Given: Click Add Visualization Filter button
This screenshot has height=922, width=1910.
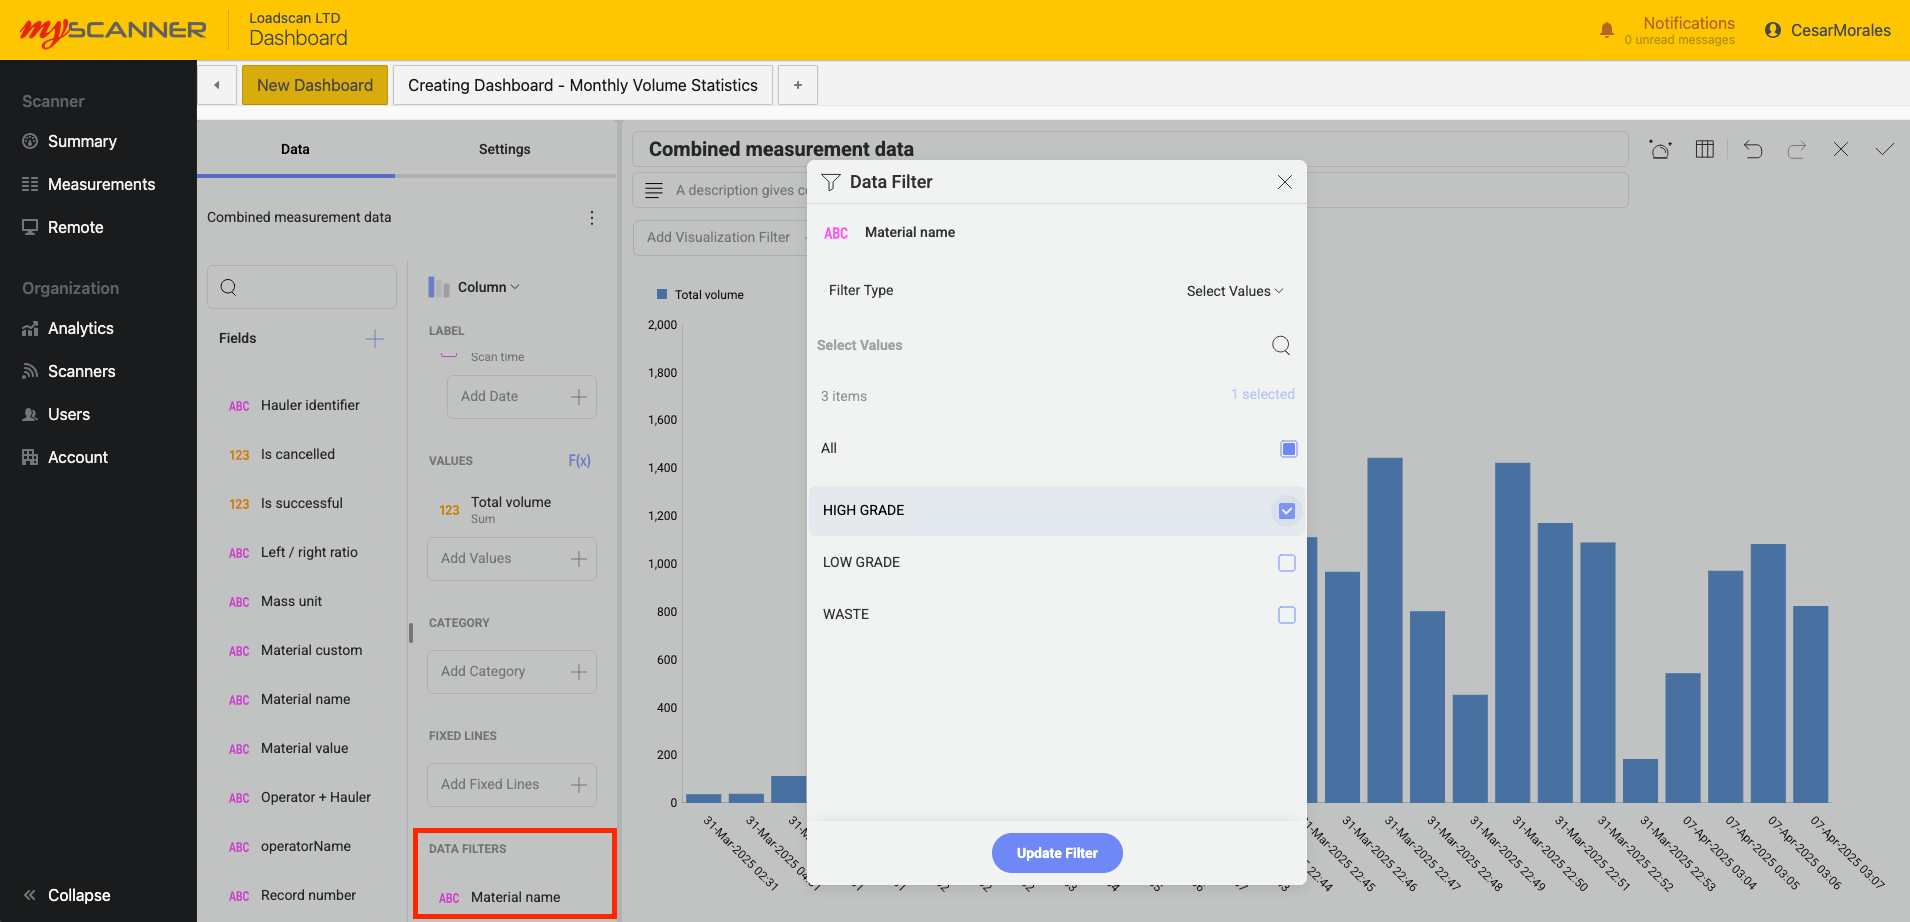Looking at the screenshot, I should tap(719, 237).
